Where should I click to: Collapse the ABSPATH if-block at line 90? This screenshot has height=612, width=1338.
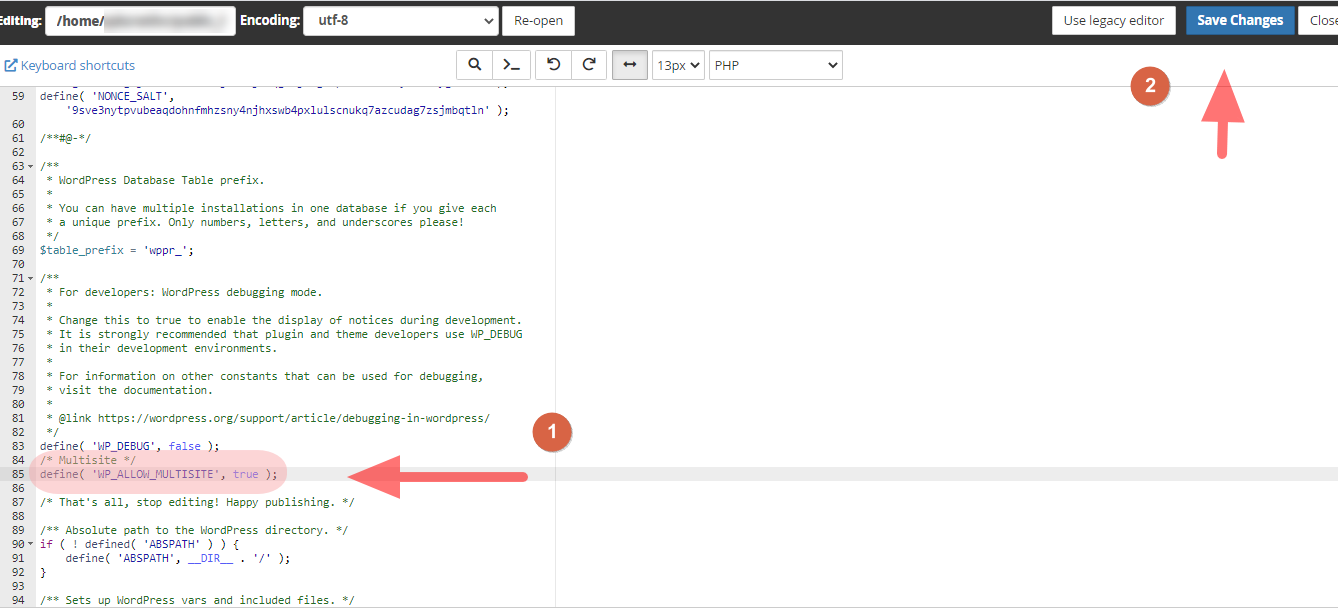point(30,544)
